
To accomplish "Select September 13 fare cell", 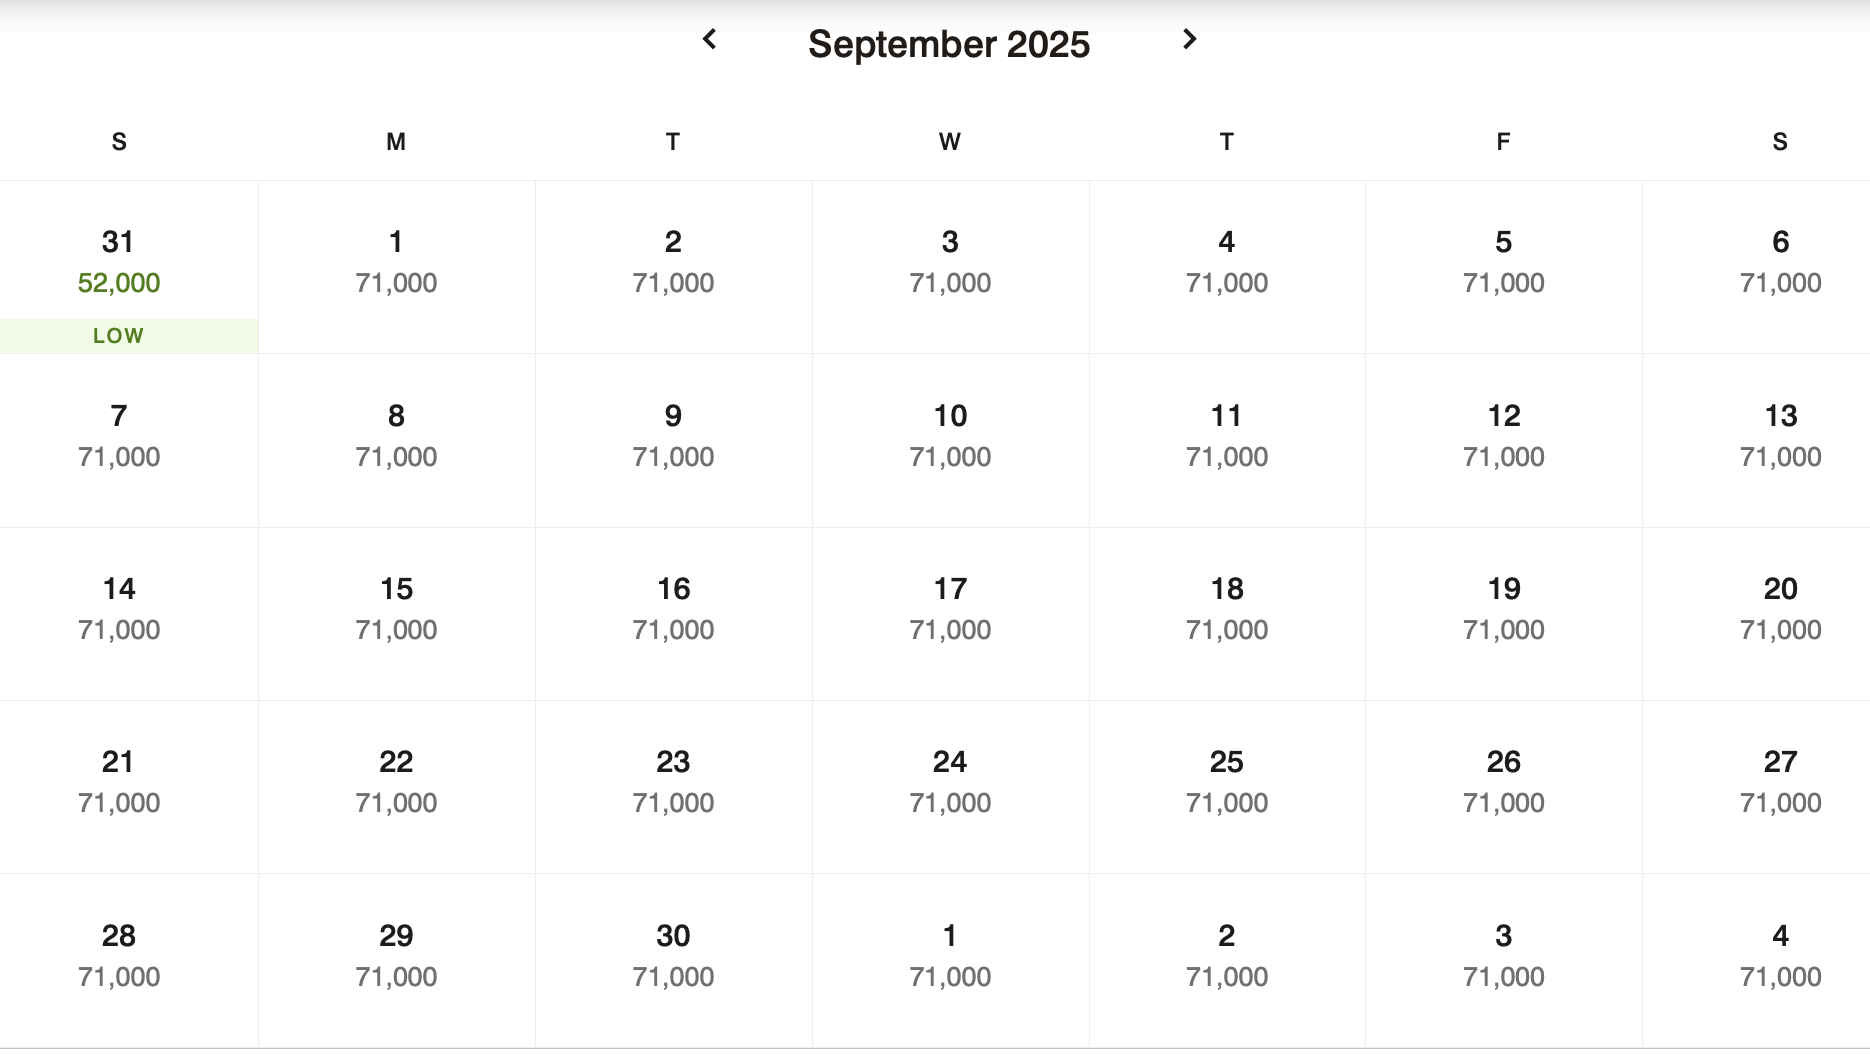I will click(x=1779, y=436).
